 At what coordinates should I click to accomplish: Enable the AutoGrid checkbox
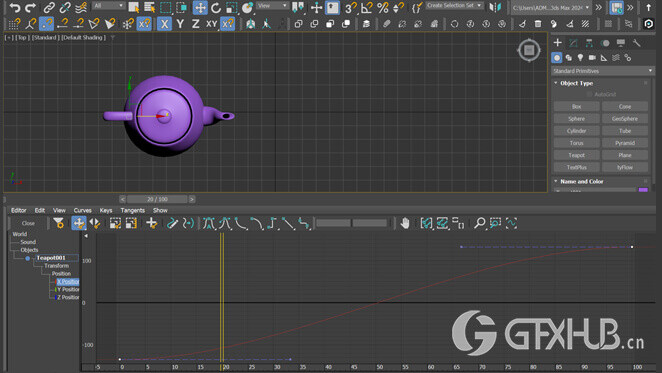point(589,95)
